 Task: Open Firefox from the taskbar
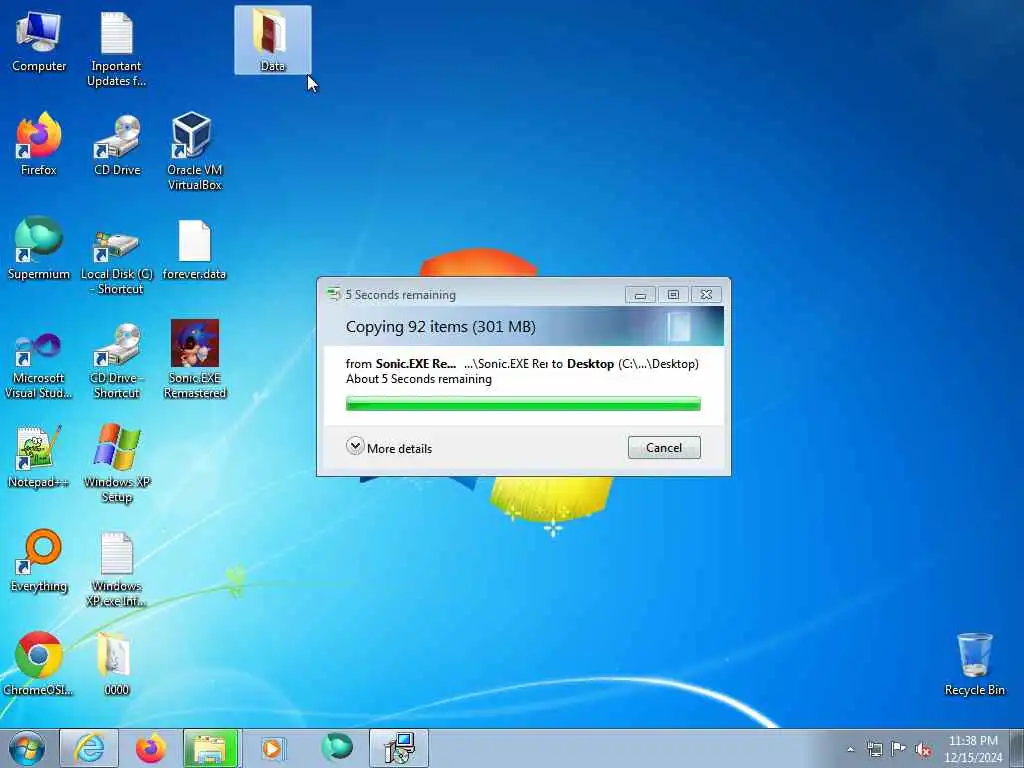pyautogui.click(x=150, y=748)
